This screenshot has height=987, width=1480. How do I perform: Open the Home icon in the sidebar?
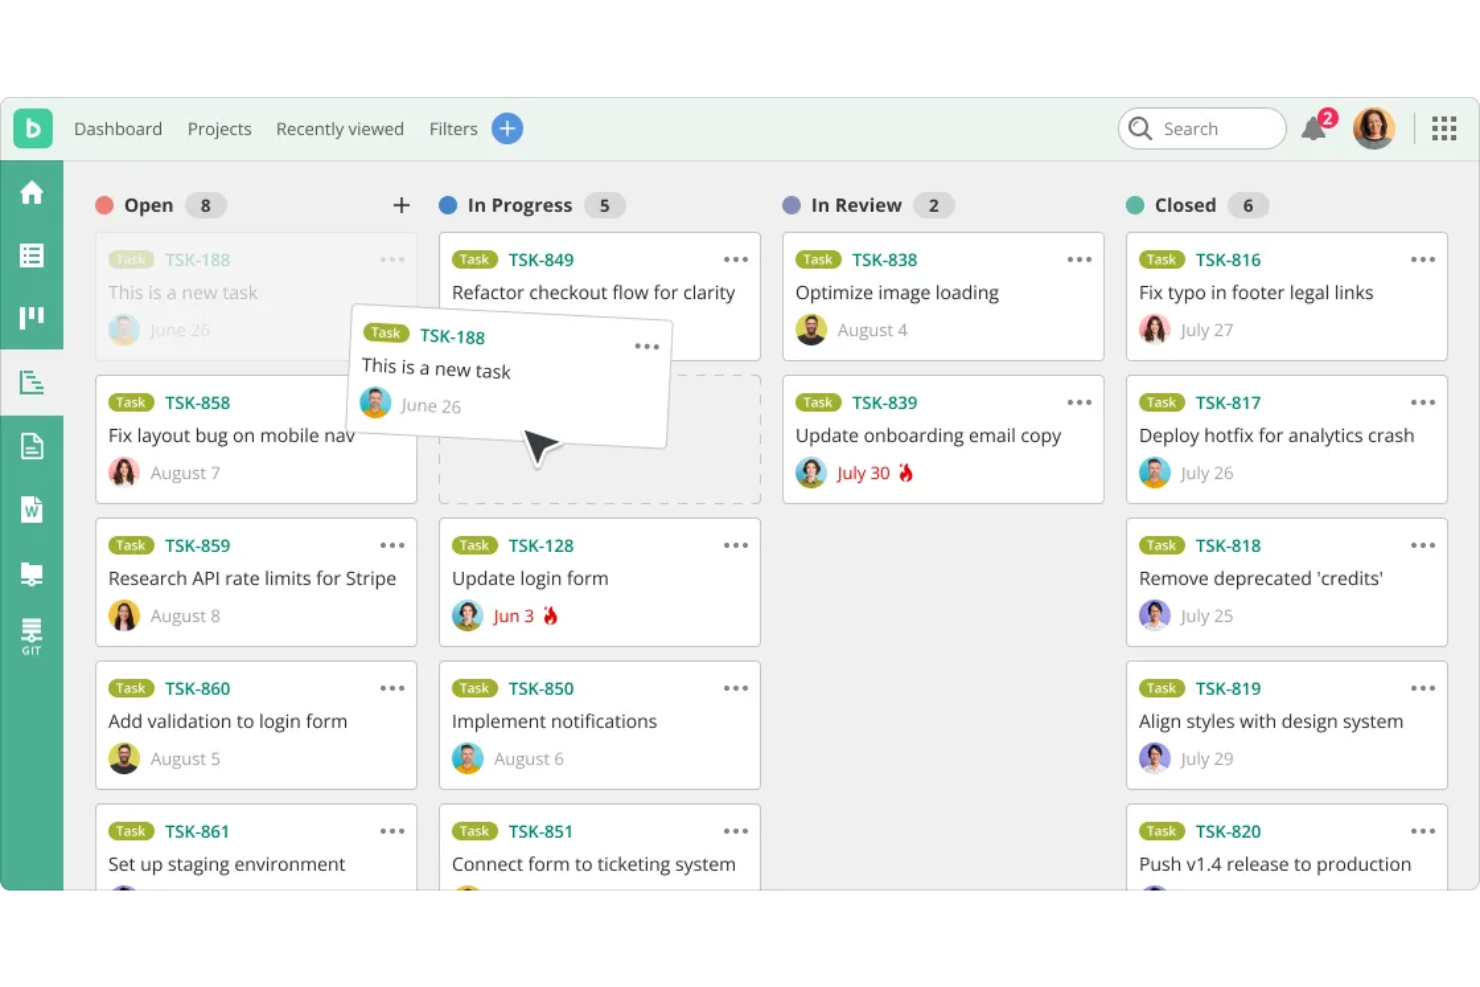32,192
